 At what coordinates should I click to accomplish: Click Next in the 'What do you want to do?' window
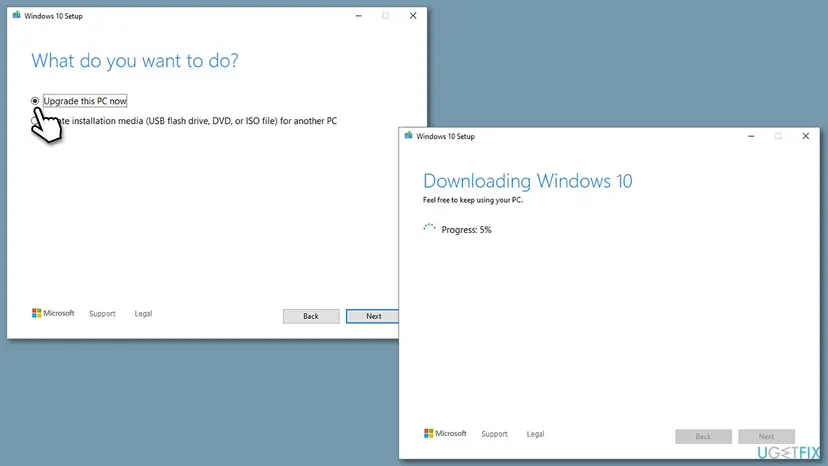pos(373,316)
